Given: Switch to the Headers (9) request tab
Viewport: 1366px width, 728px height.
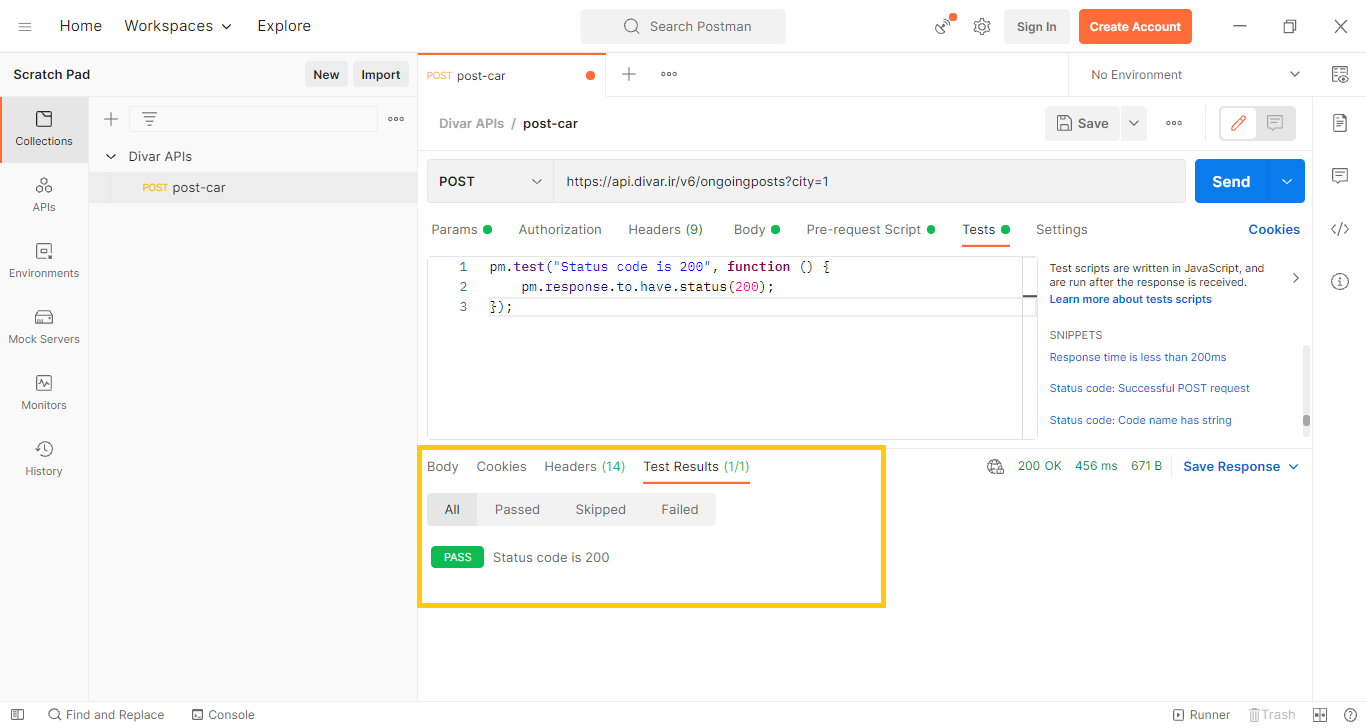Looking at the screenshot, I should [665, 229].
